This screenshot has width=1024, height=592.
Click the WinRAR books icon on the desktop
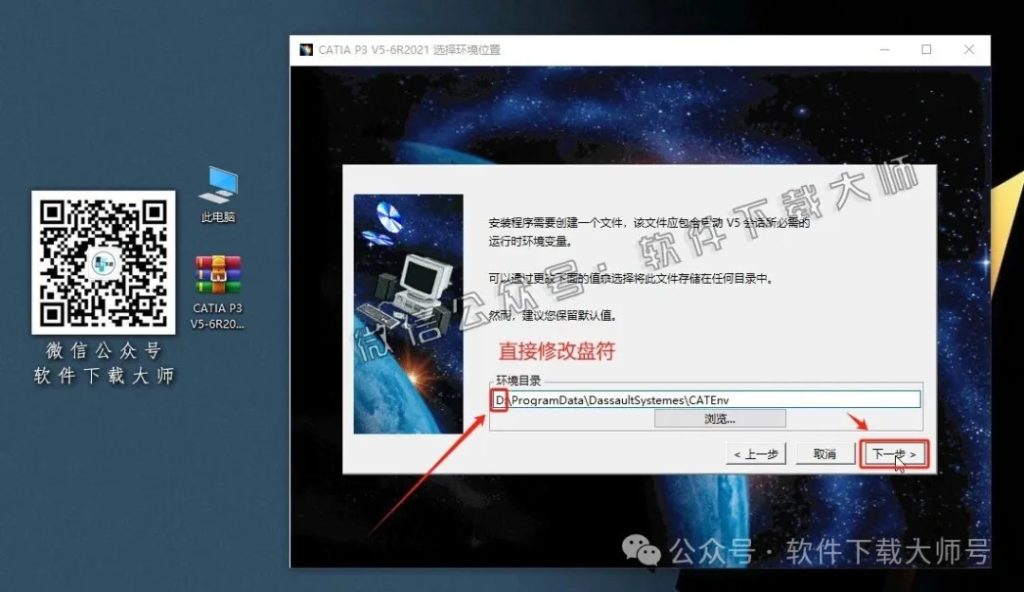(217, 276)
